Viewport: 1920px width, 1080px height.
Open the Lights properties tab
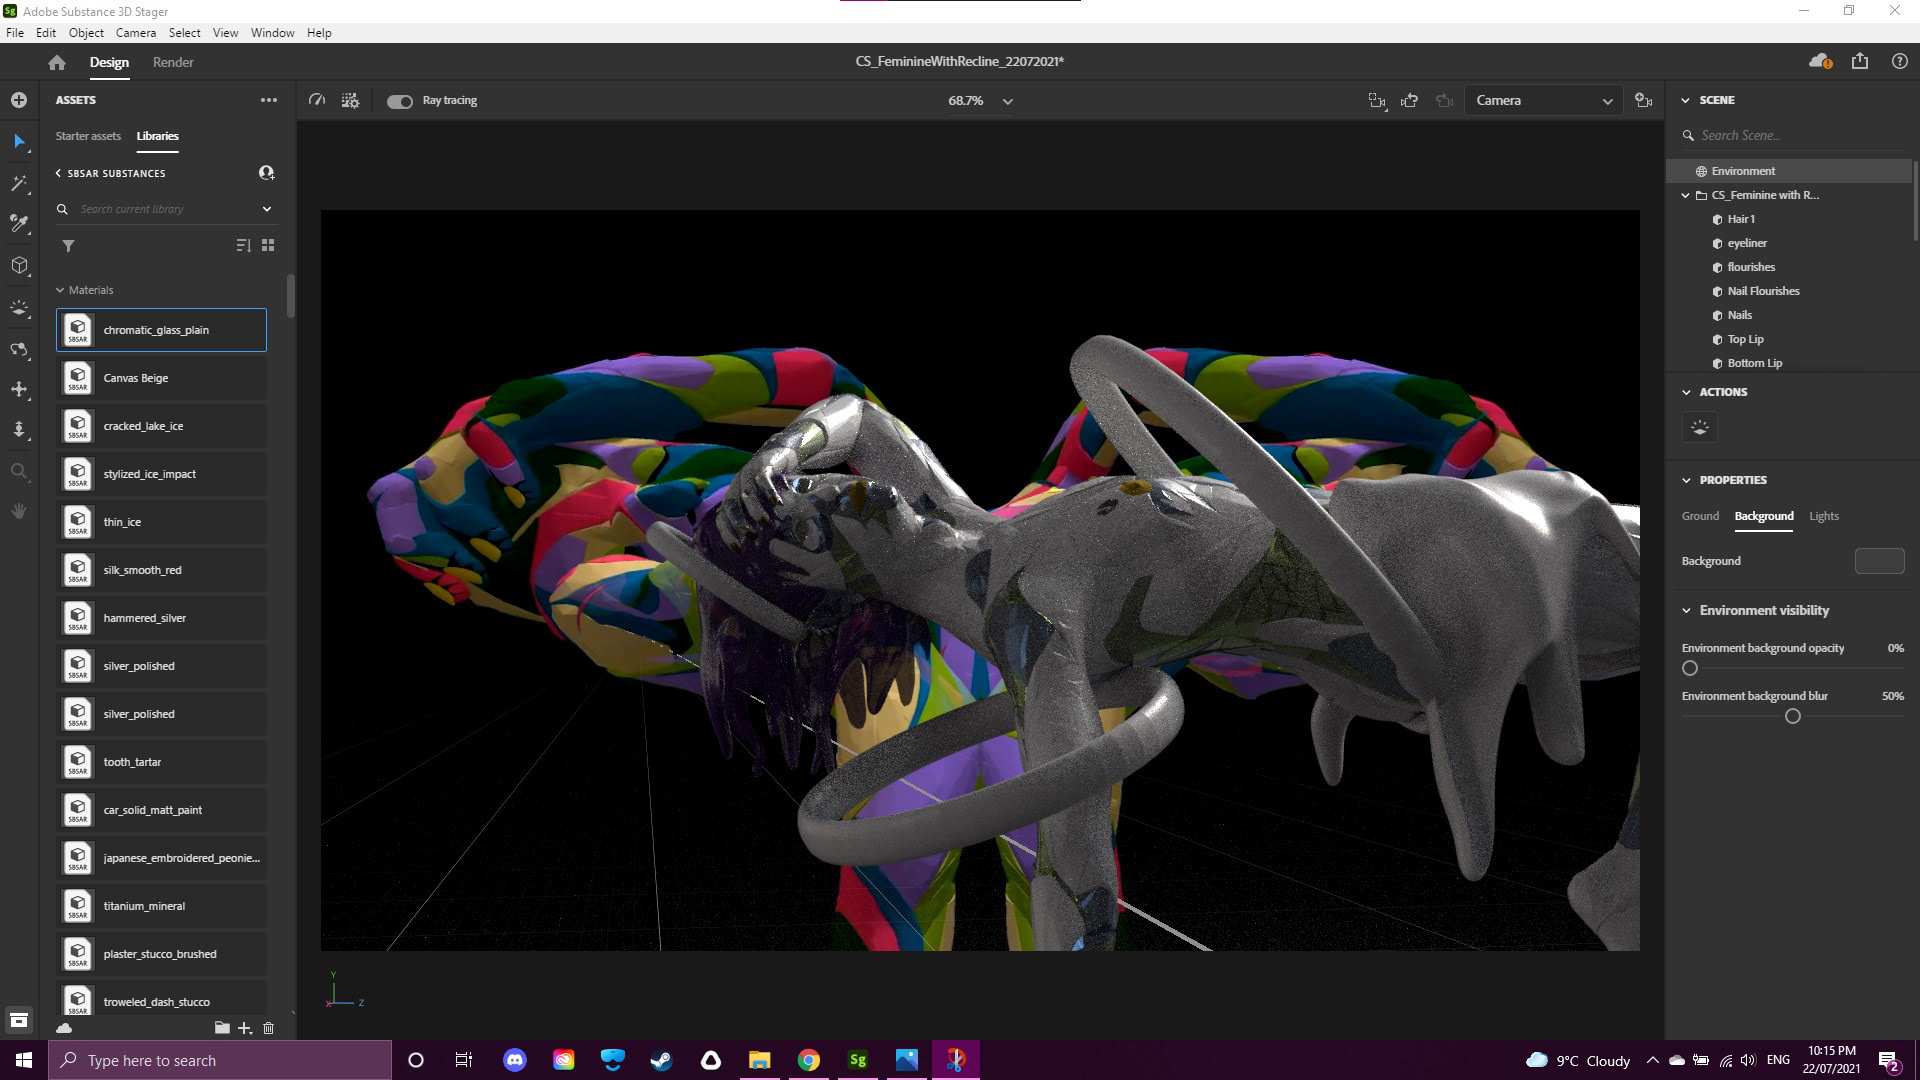[1823, 516]
